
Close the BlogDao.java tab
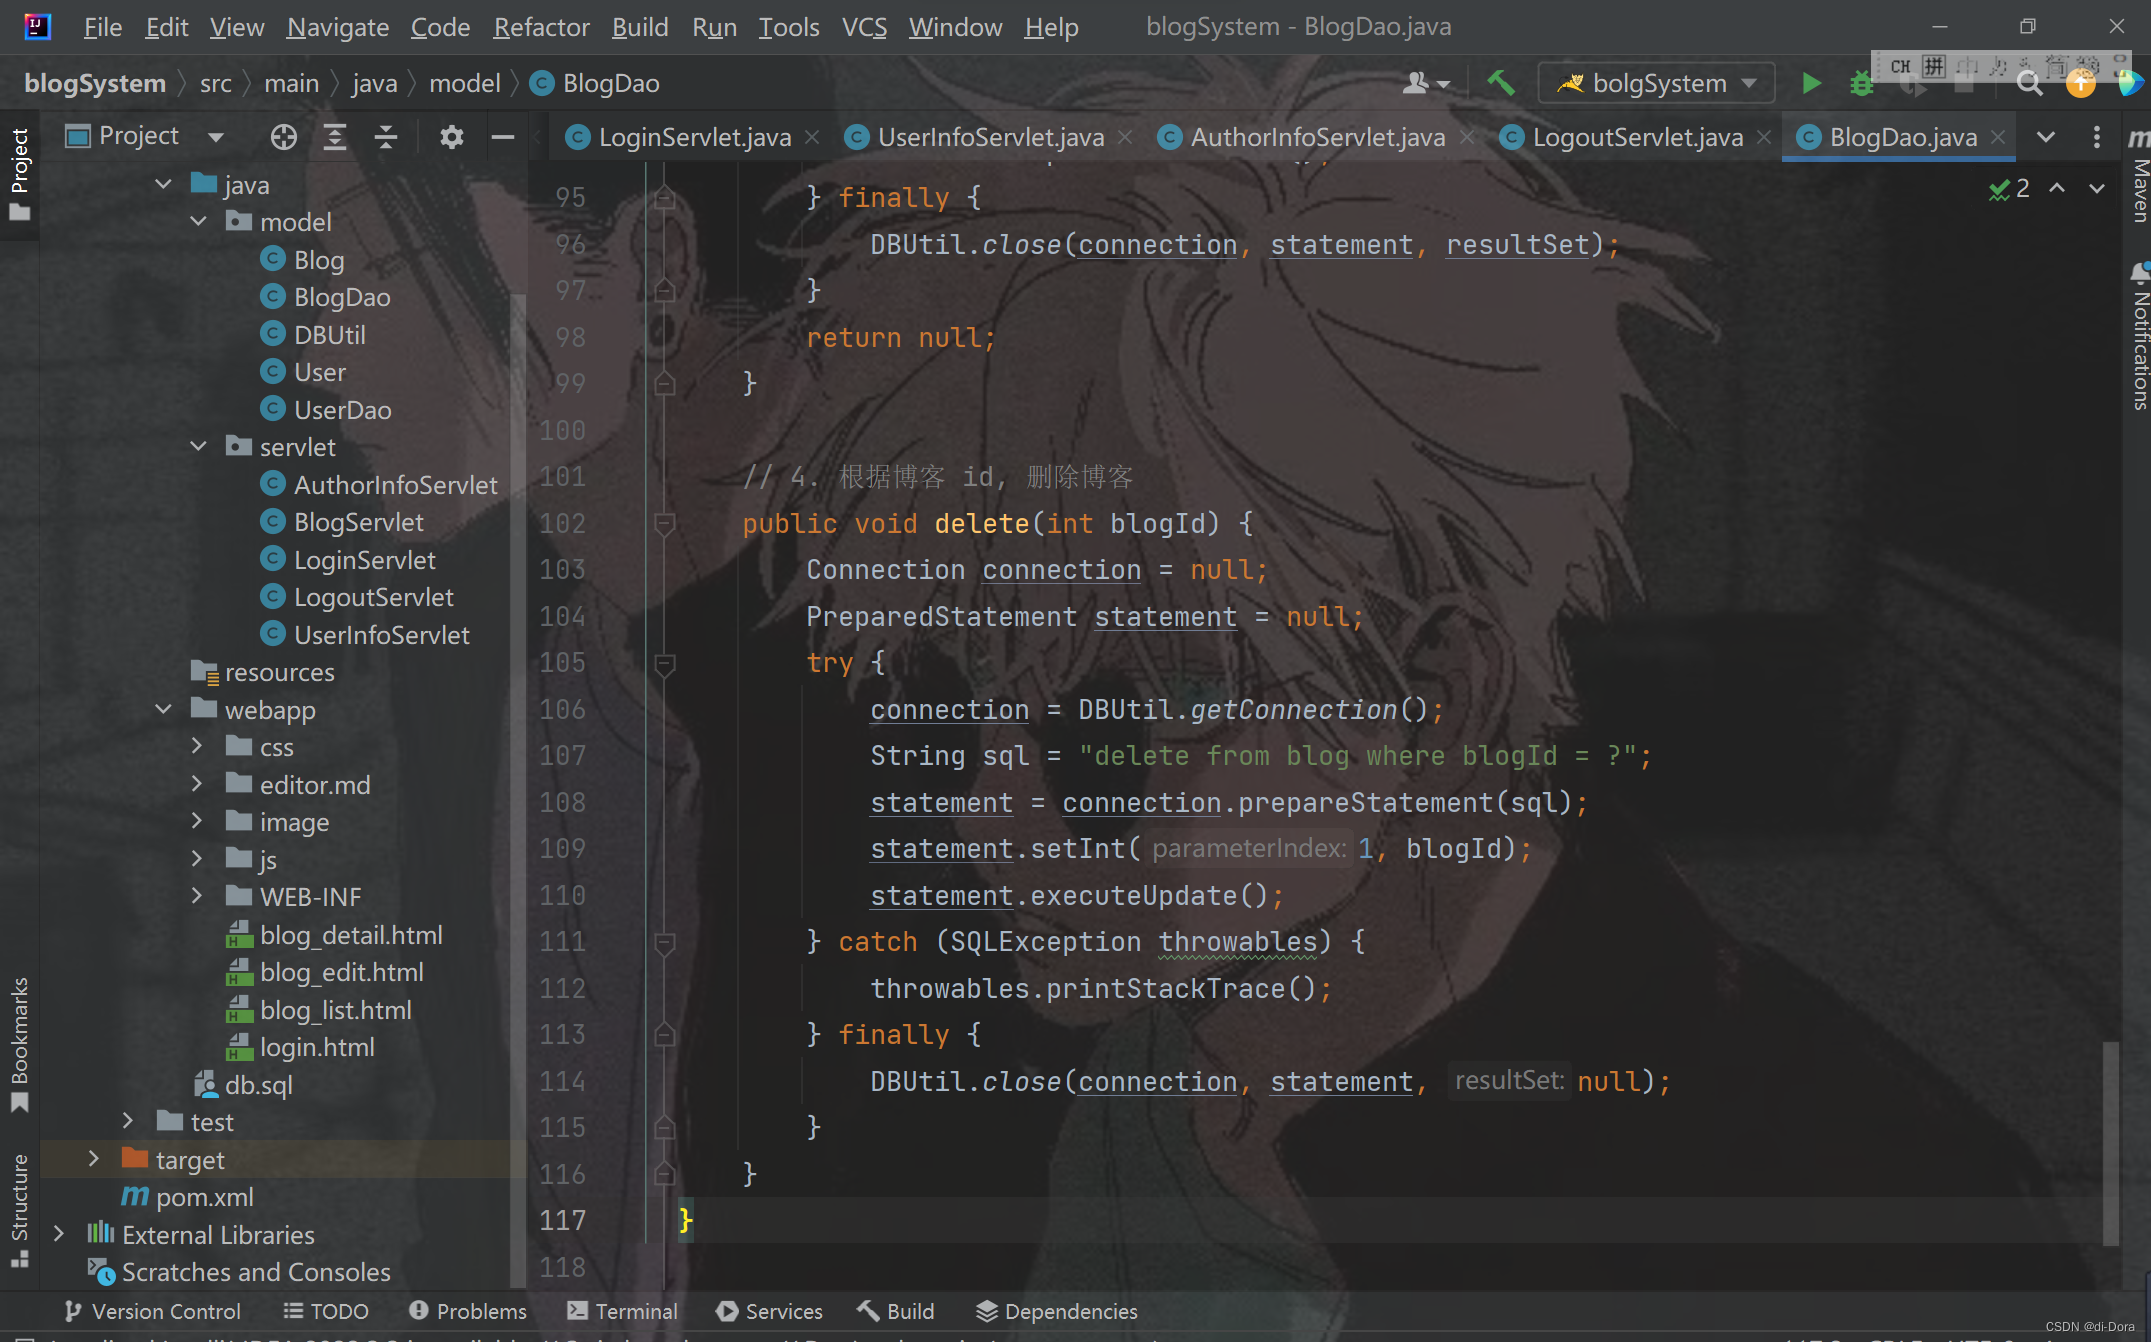click(x=1998, y=137)
